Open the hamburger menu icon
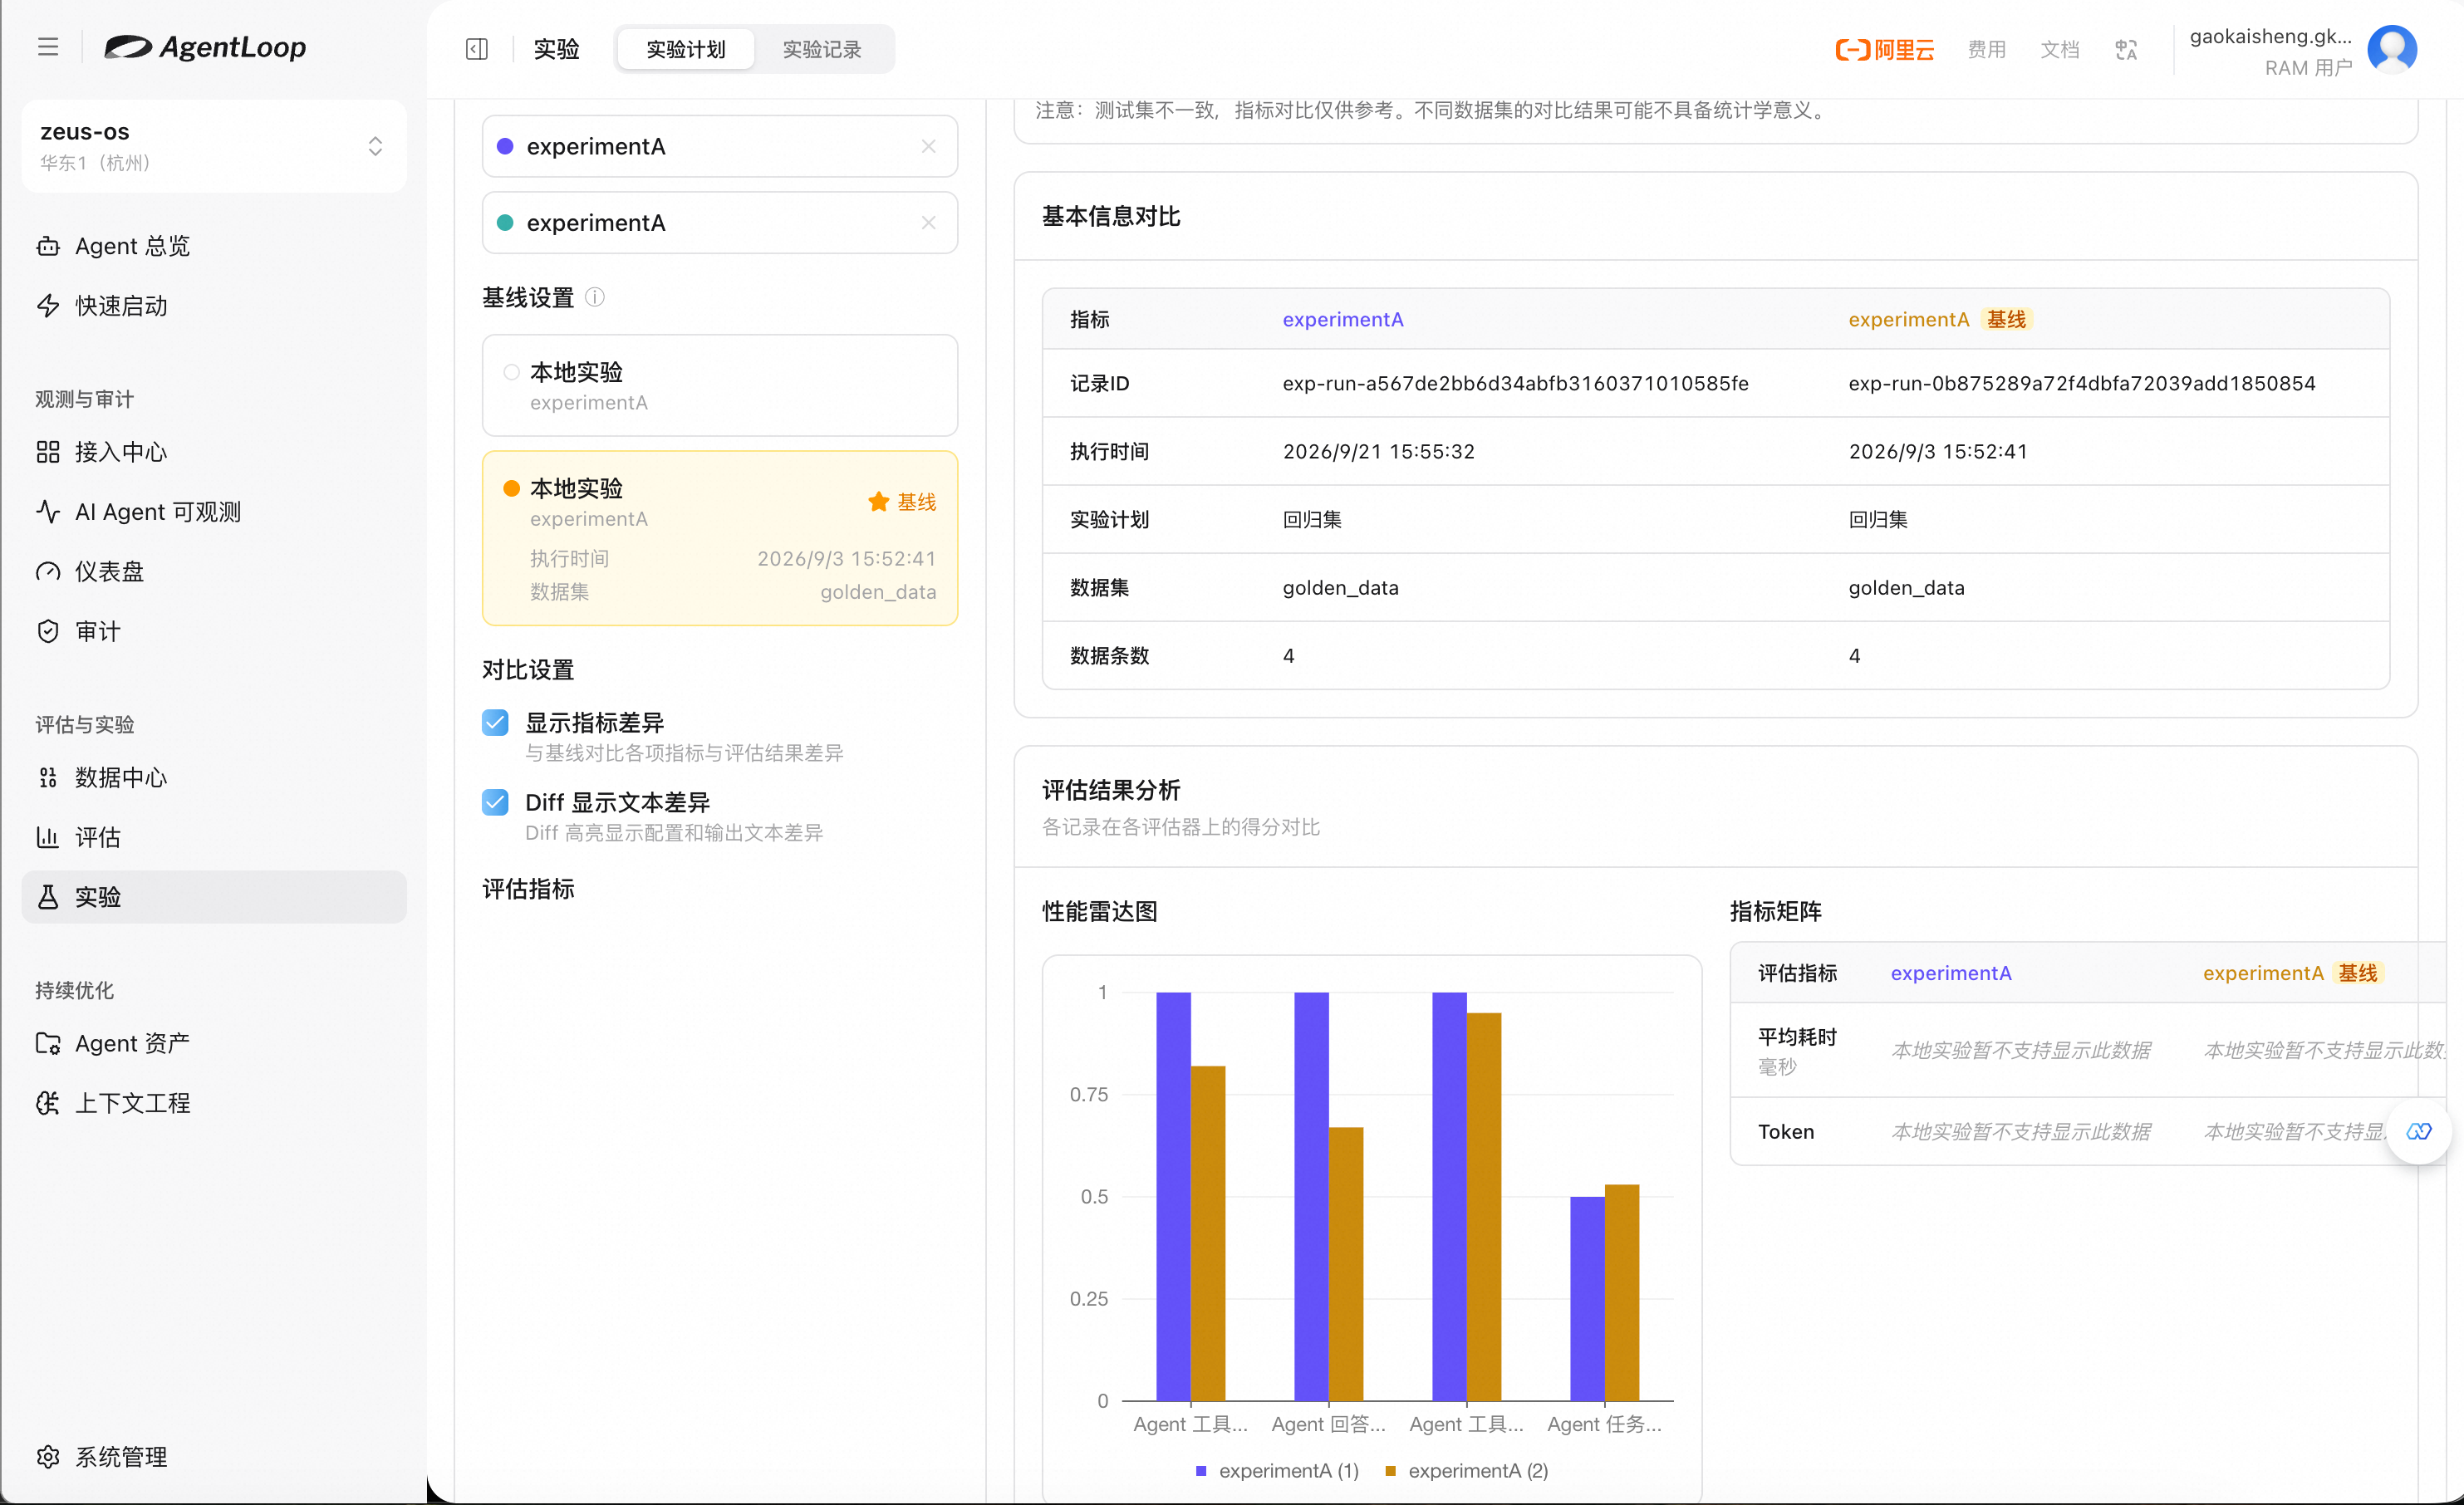 pos(48,47)
